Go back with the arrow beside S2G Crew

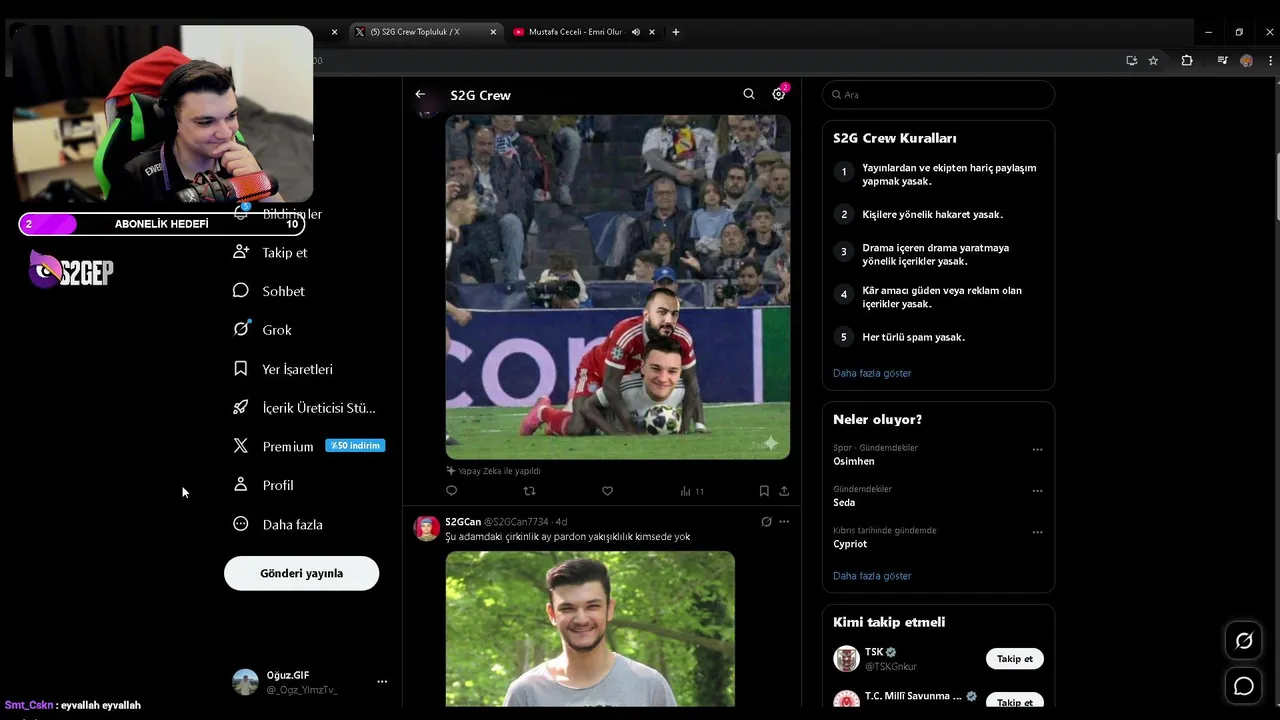[420, 94]
